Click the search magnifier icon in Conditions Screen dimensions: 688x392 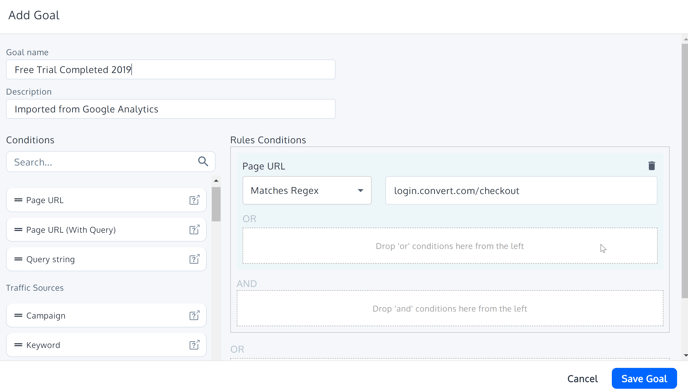(x=203, y=161)
